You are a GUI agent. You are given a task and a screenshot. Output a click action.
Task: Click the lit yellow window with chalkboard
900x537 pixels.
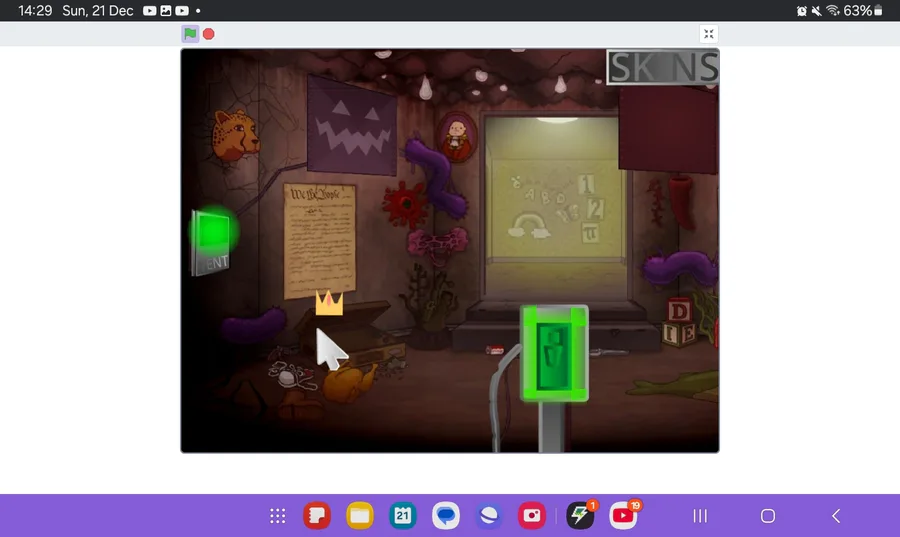pyautogui.click(x=553, y=208)
